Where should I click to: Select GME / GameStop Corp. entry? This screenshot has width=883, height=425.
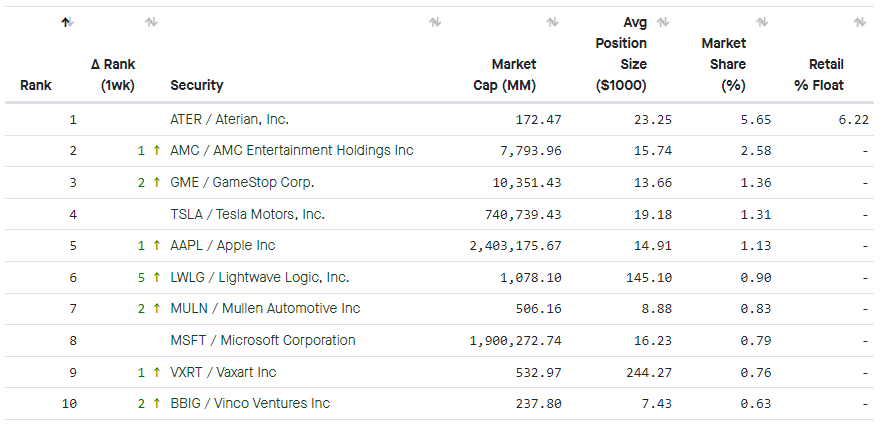tap(242, 182)
